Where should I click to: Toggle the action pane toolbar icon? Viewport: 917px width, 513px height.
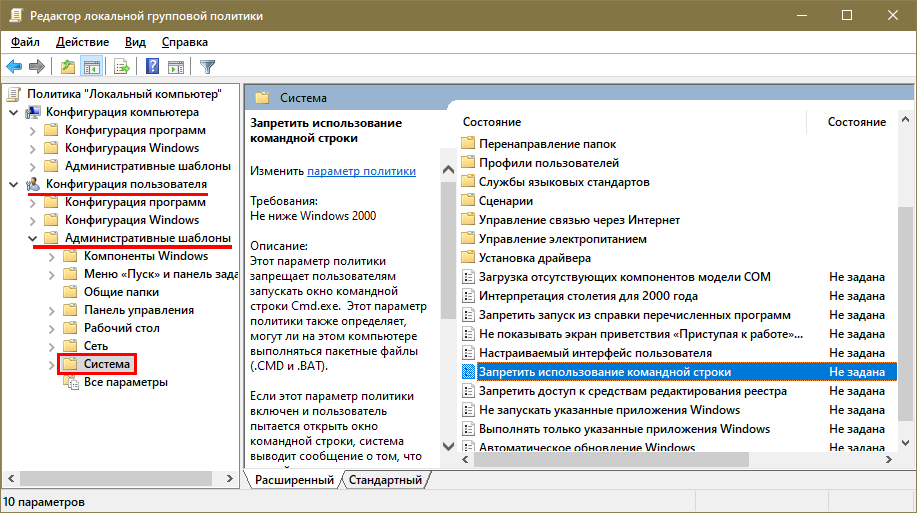[176, 67]
